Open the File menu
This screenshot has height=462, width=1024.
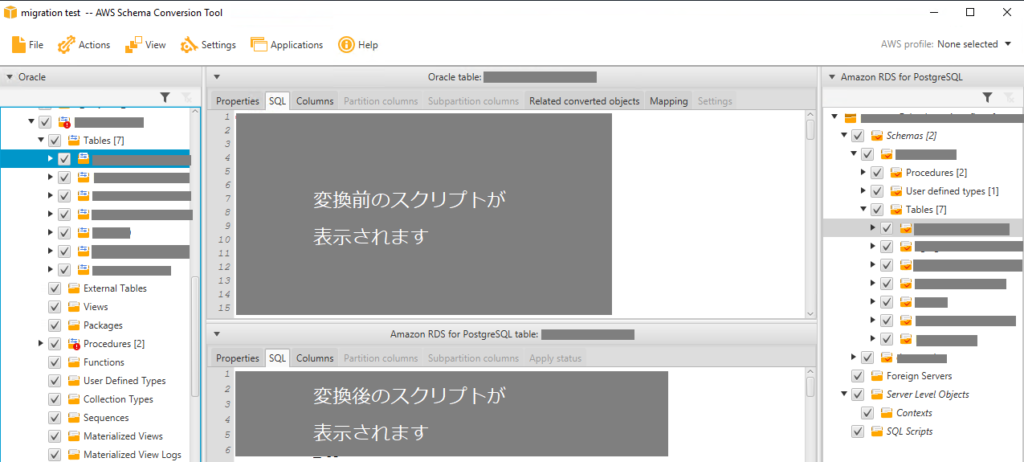[x=27, y=44]
